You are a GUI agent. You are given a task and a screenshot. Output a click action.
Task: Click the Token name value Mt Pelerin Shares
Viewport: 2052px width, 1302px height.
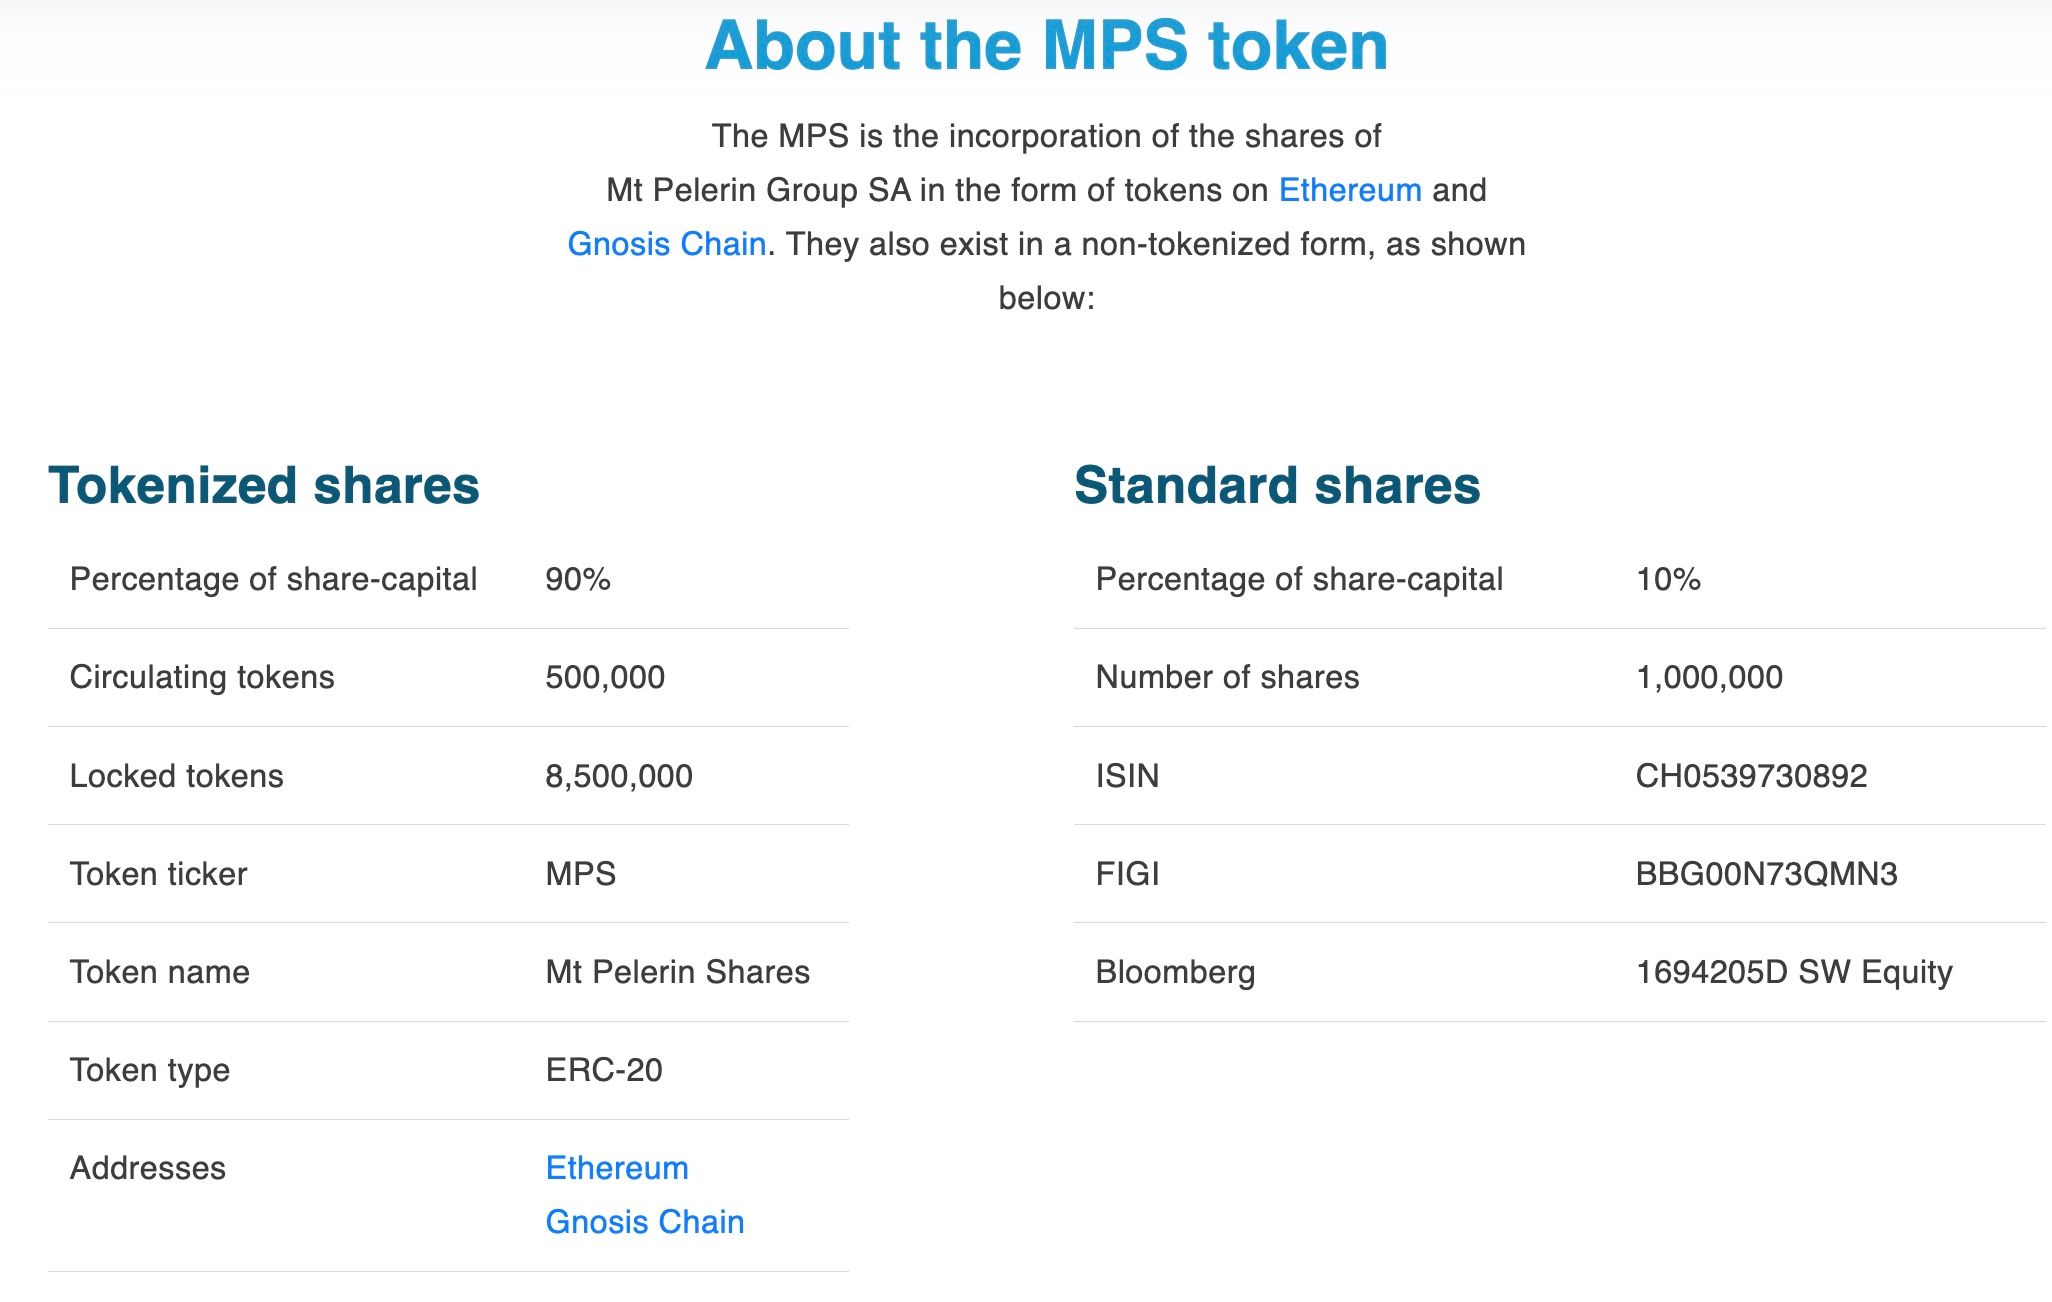point(677,972)
